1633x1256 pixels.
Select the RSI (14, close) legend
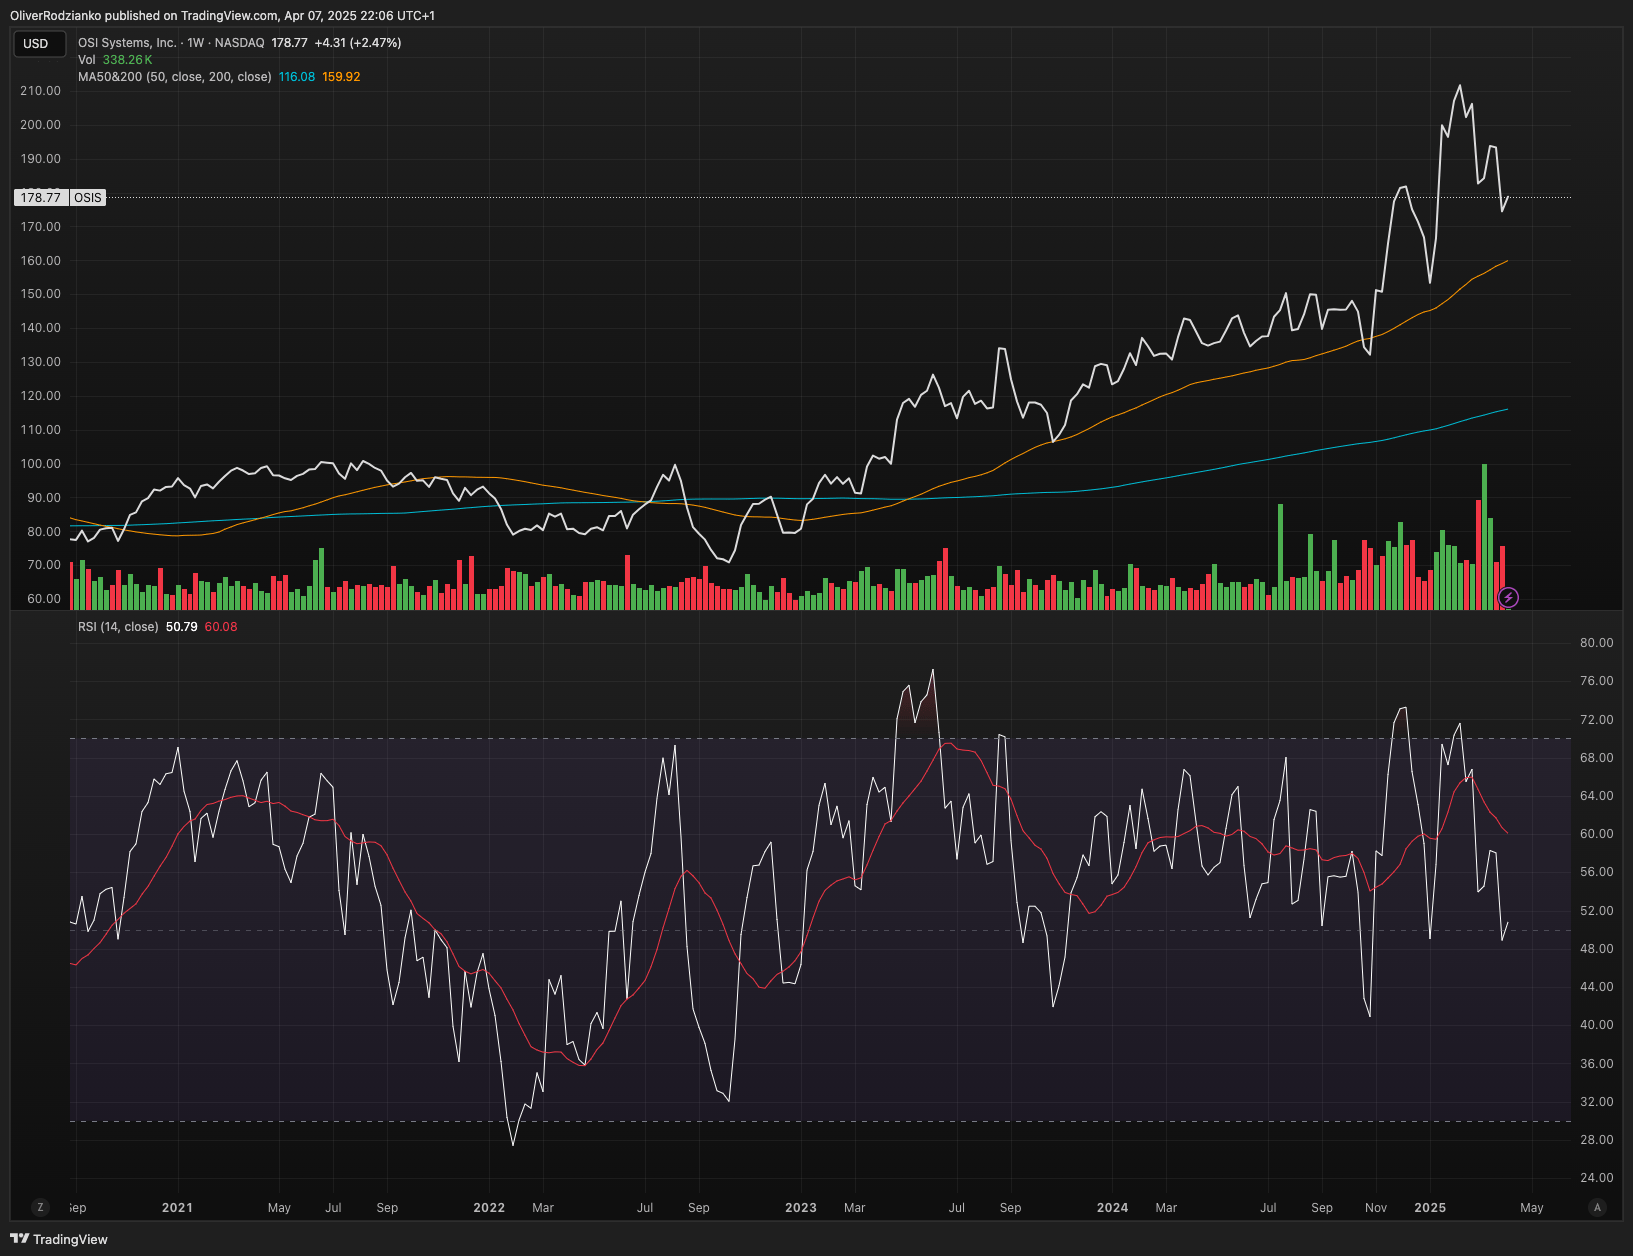pos(118,627)
